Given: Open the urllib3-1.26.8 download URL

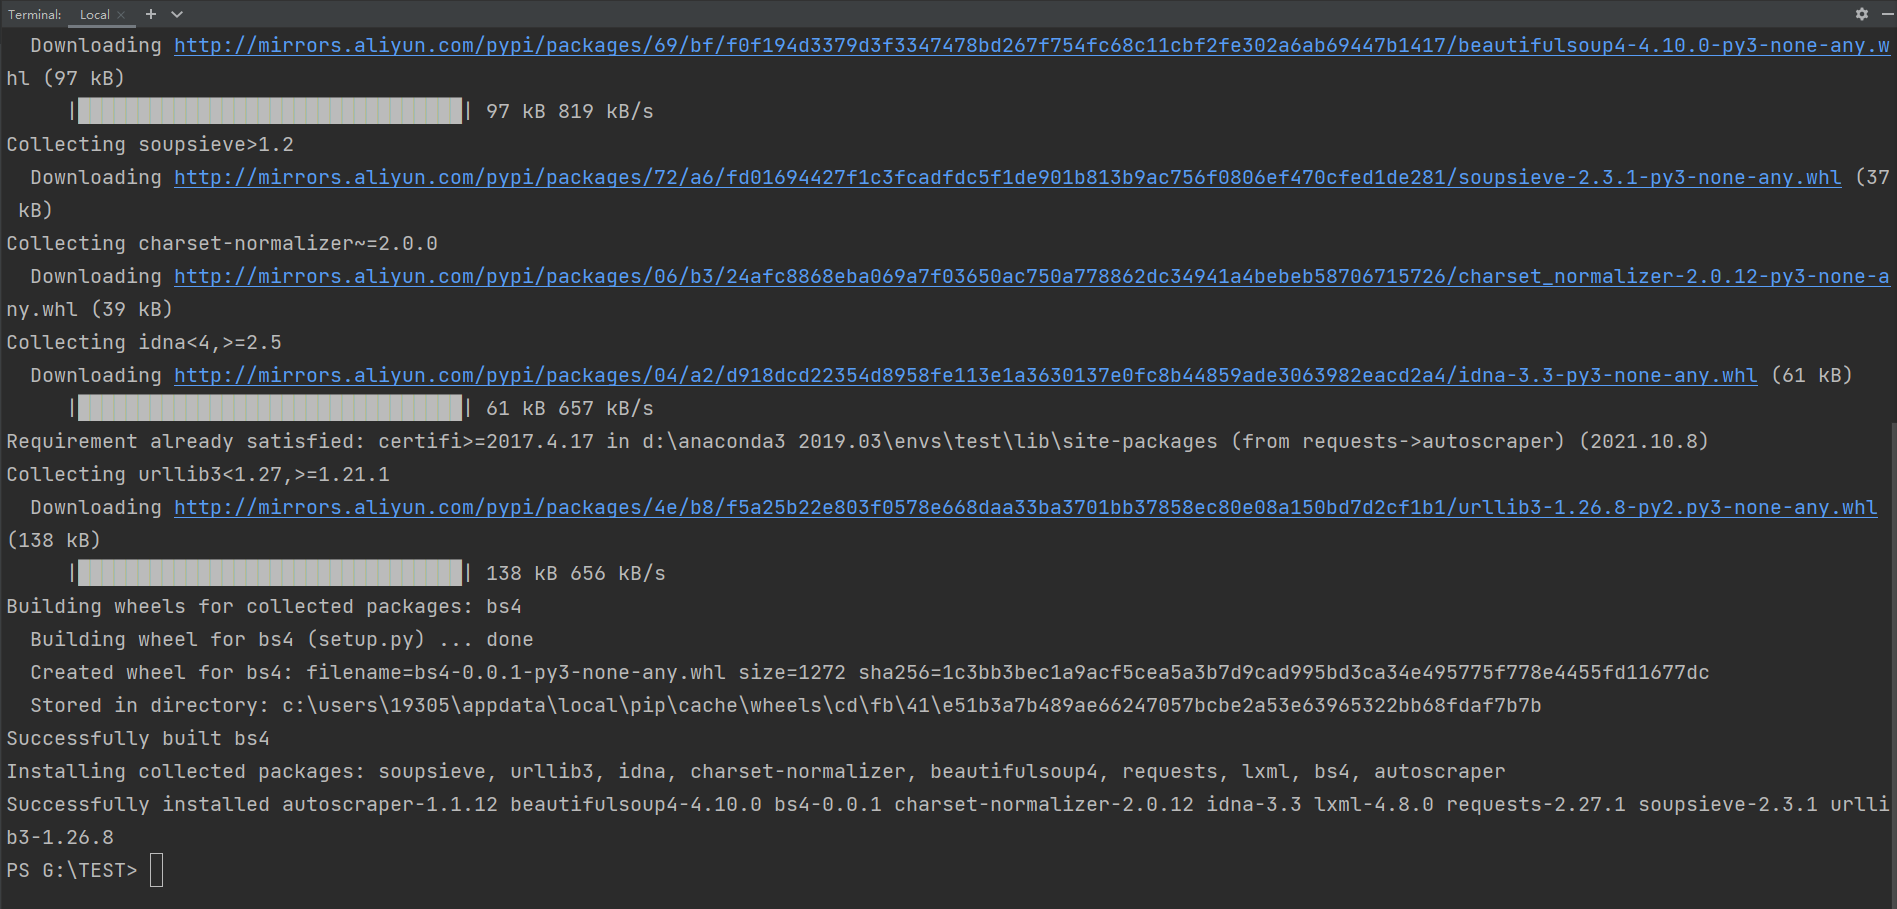Looking at the screenshot, I should [1020, 507].
